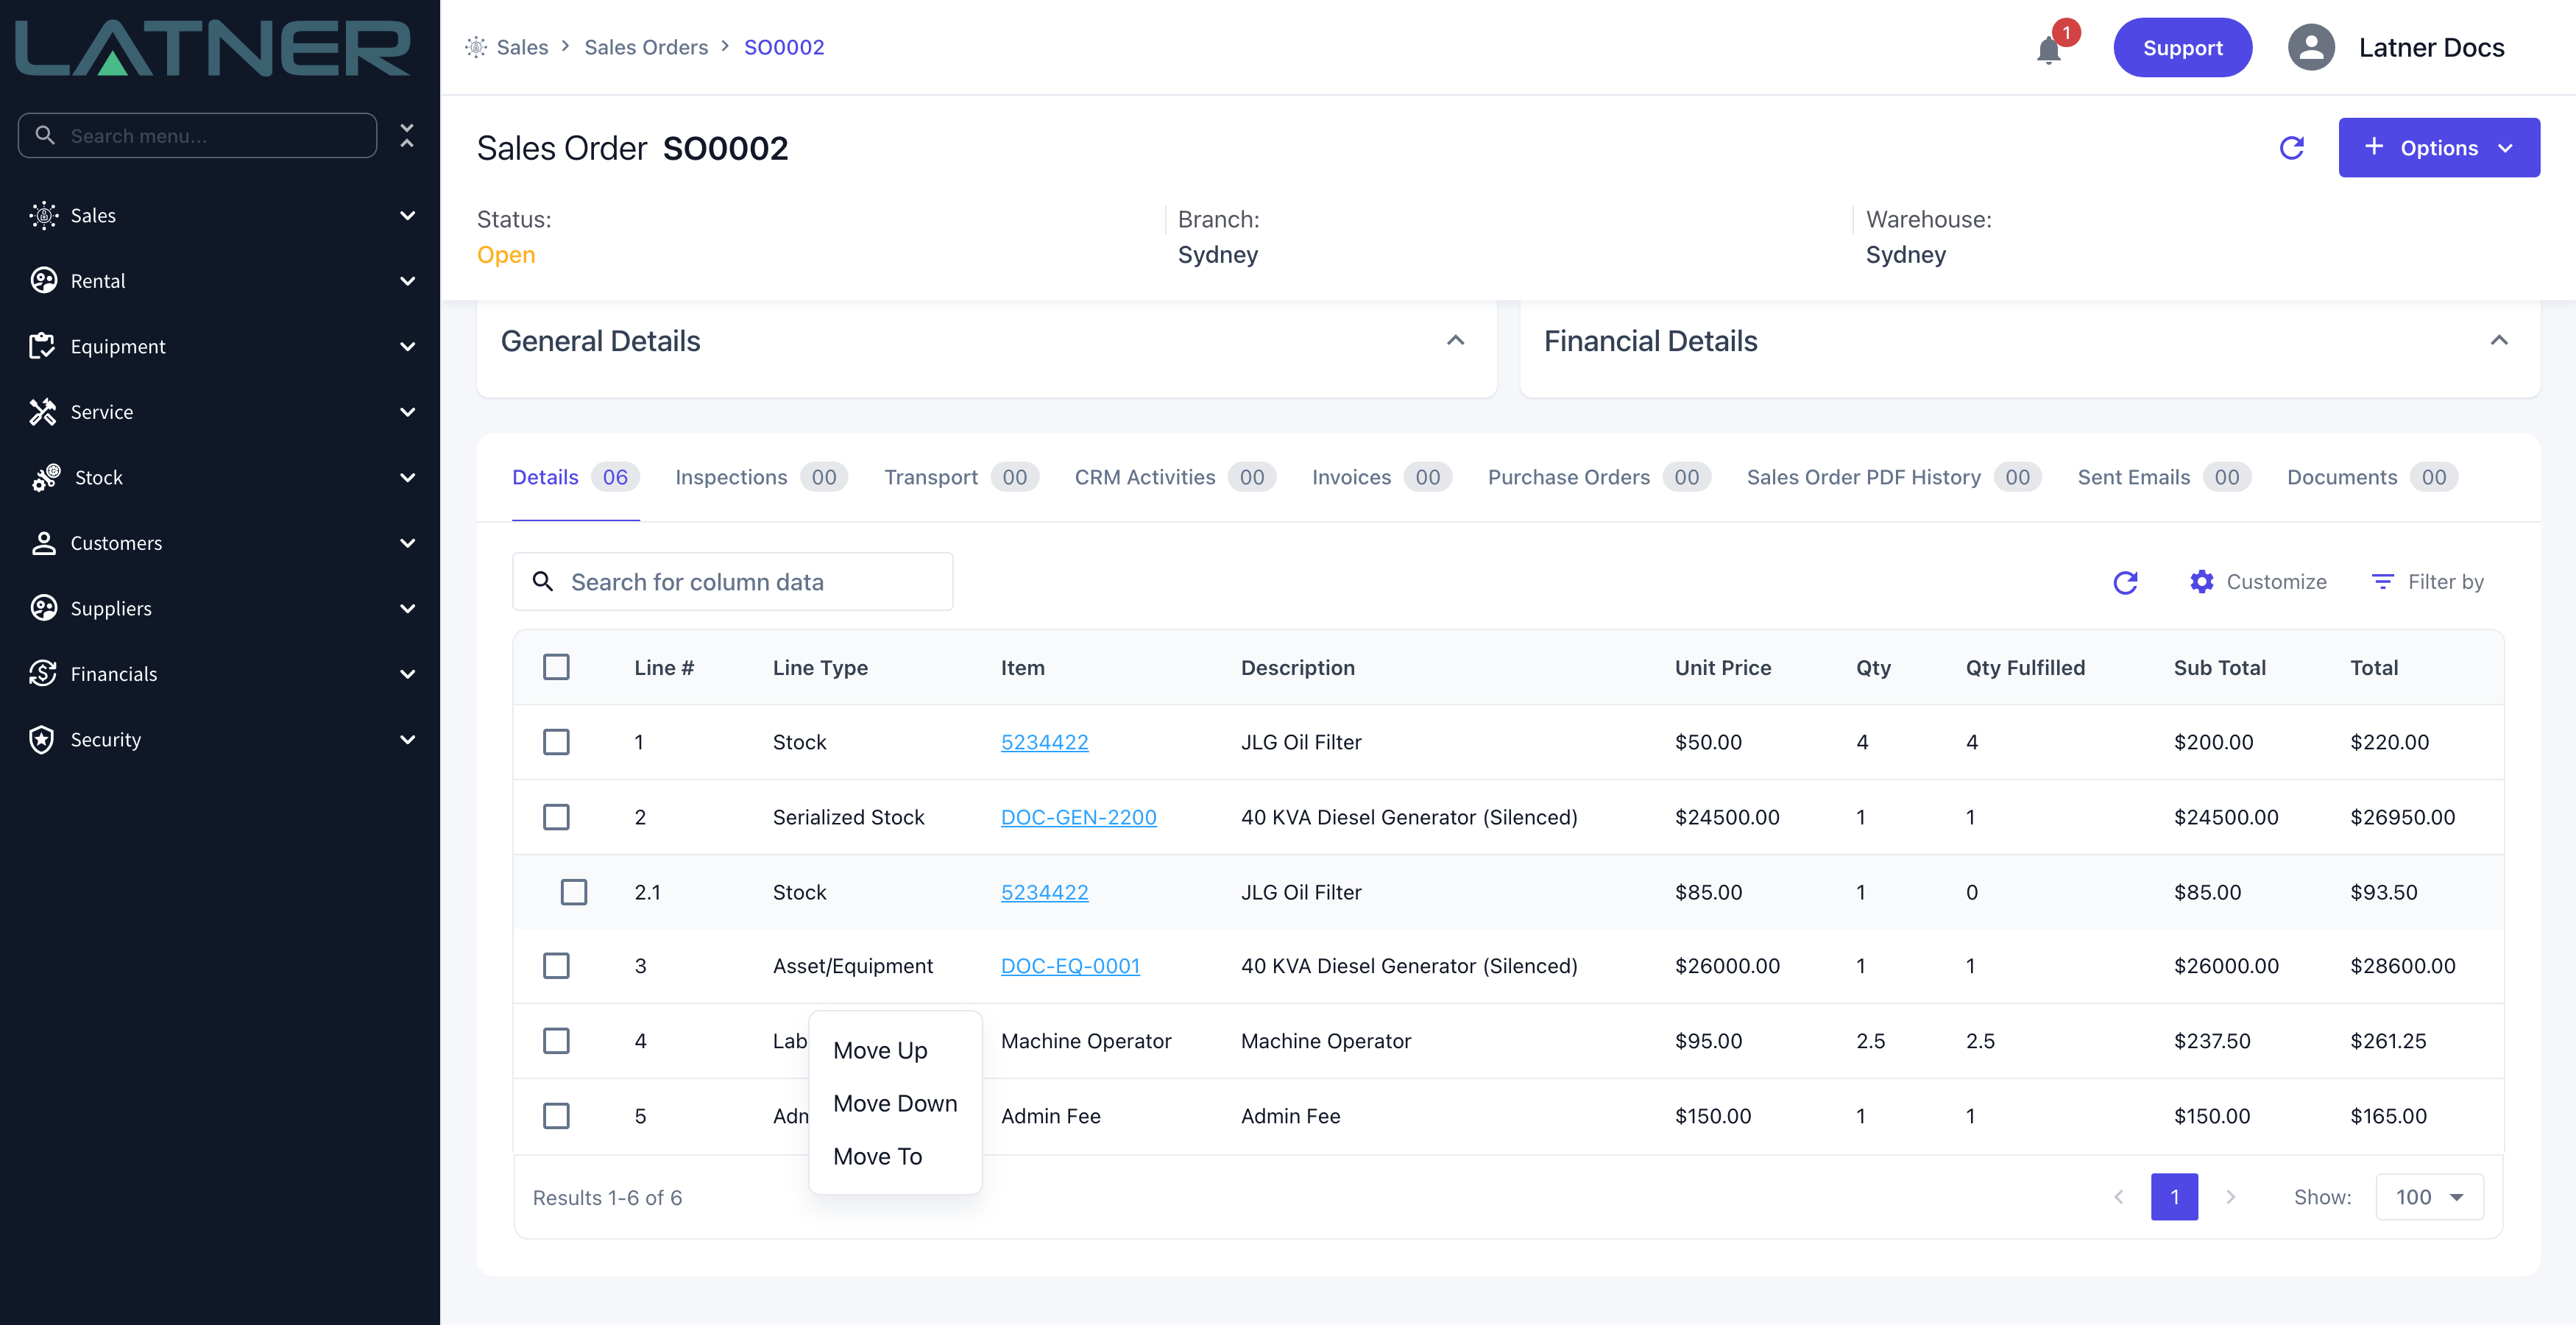Go to next page arrow
2576x1325 pixels.
click(x=2230, y=1197)
